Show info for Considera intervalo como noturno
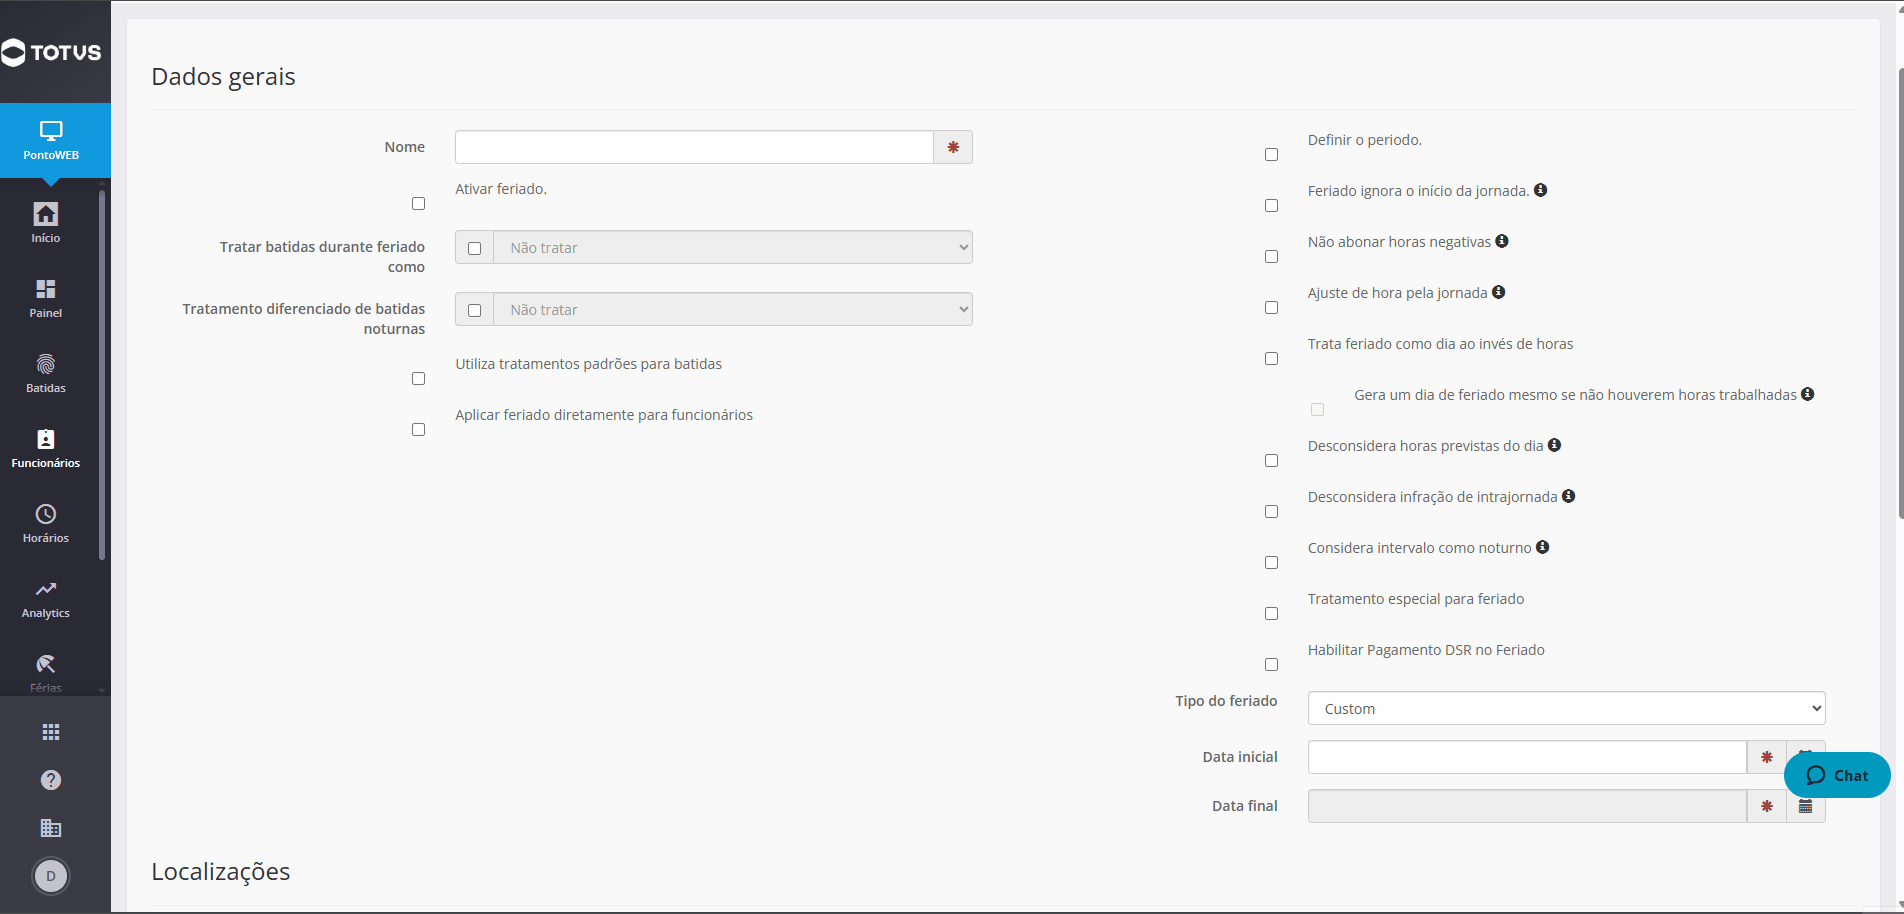Image resolution: width=1904 pixels, height=914 pixels. [x=1543, y=547]
